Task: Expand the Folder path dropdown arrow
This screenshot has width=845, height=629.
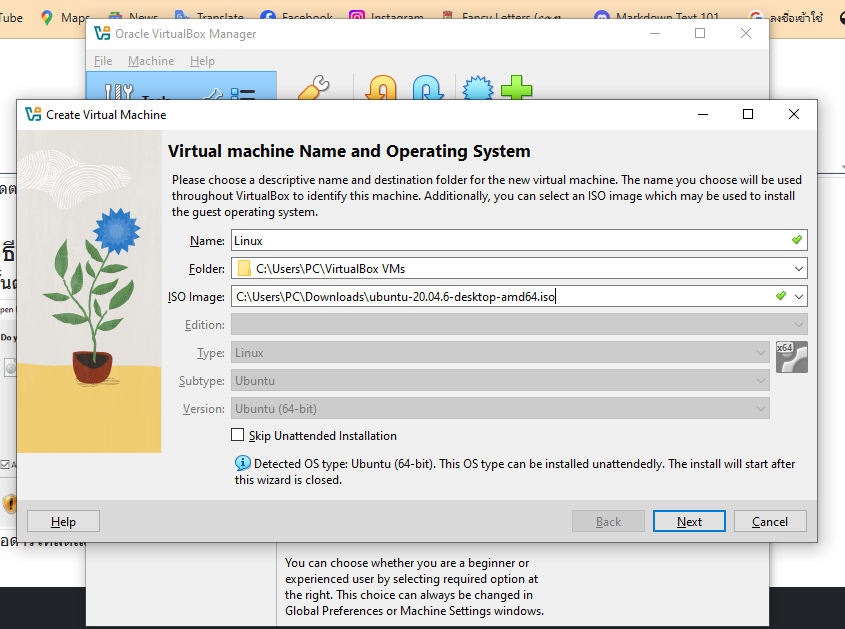Action: click(x=797, y=268)
